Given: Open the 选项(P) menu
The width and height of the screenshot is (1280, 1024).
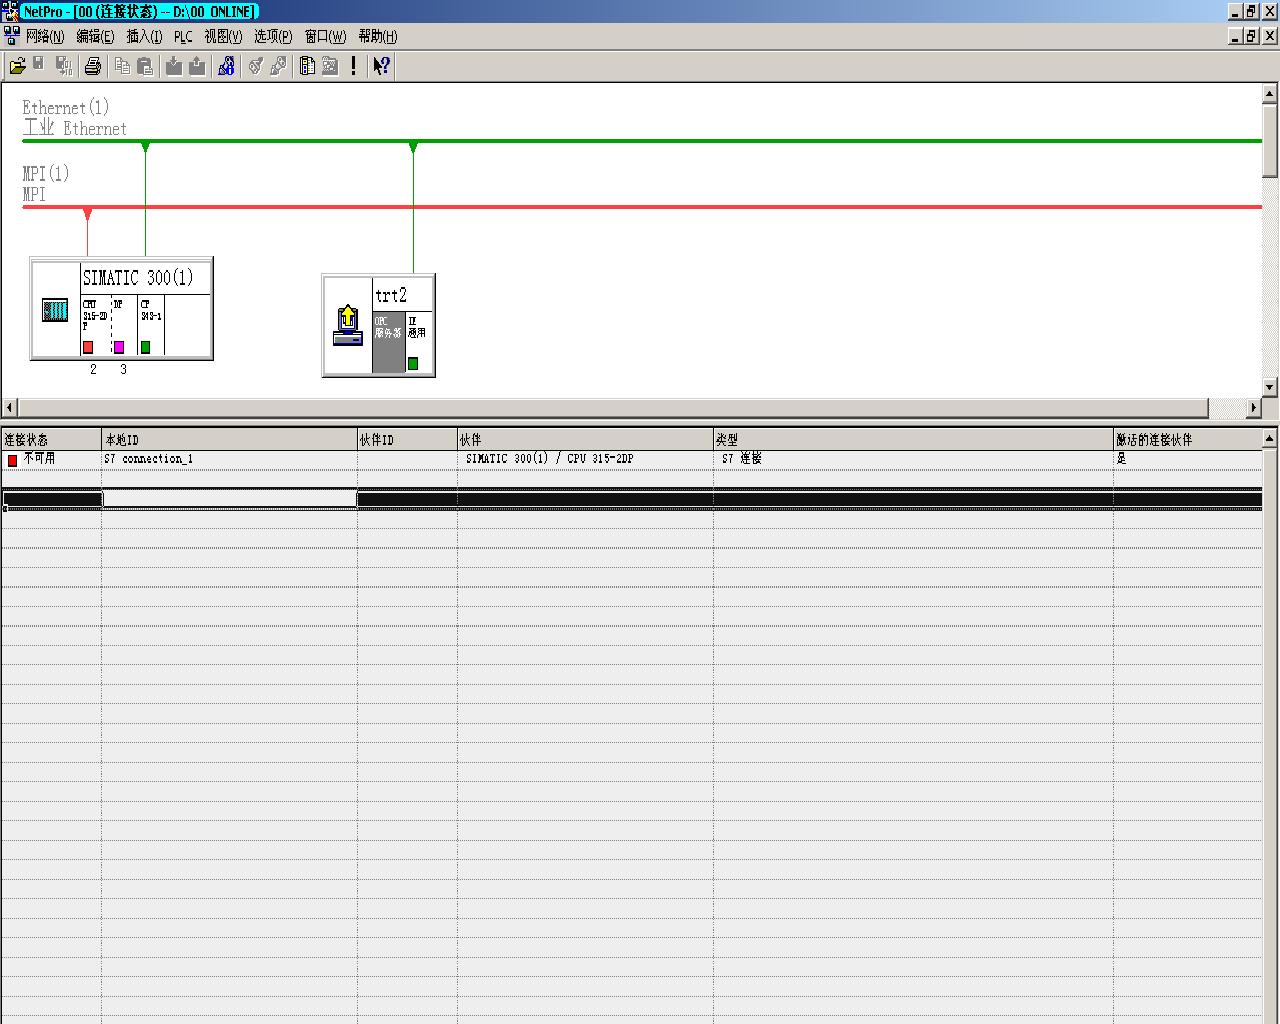Looking at the screenshot, I should 273,37.
